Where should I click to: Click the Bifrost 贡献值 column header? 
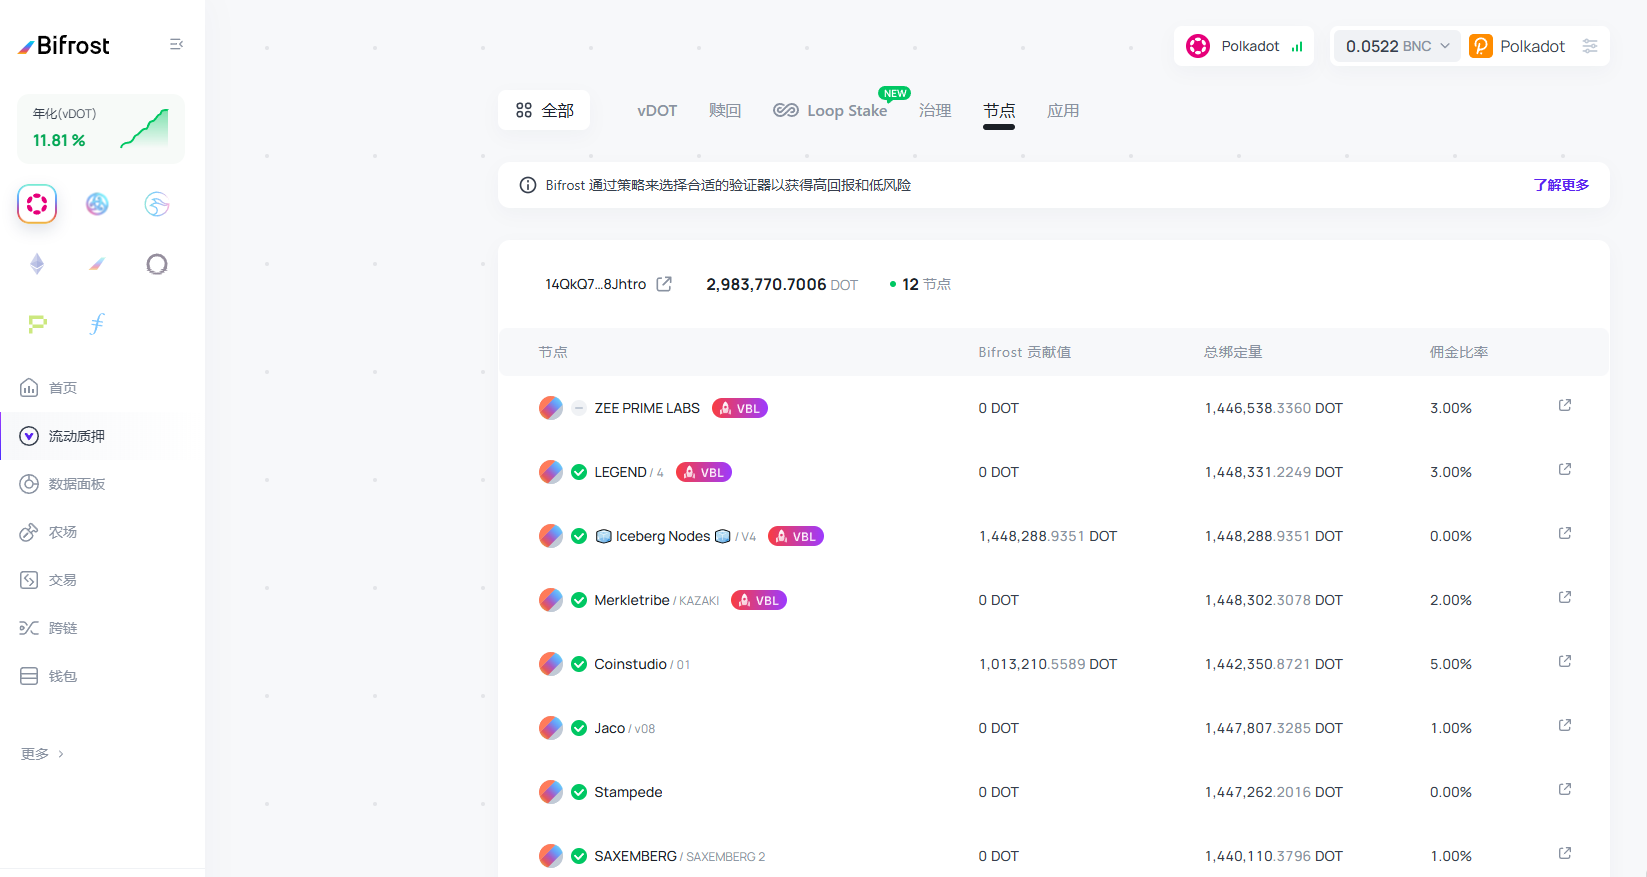click(1024, 352)
